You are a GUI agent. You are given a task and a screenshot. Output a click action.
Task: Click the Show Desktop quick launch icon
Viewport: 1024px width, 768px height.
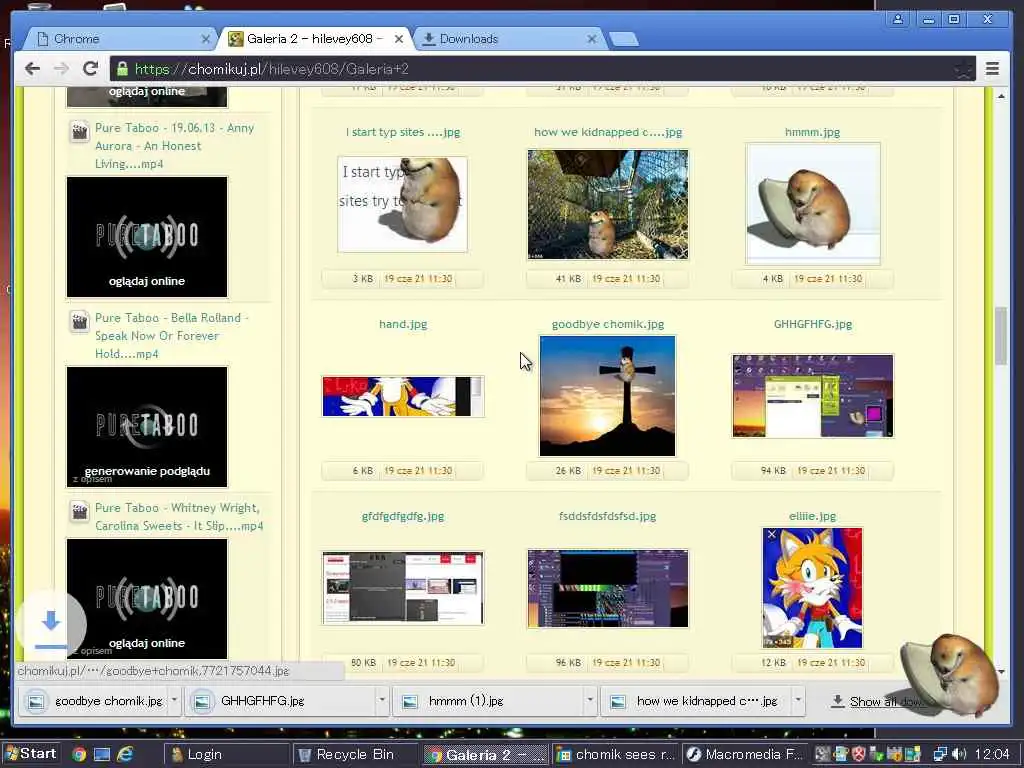pos(102,754)
